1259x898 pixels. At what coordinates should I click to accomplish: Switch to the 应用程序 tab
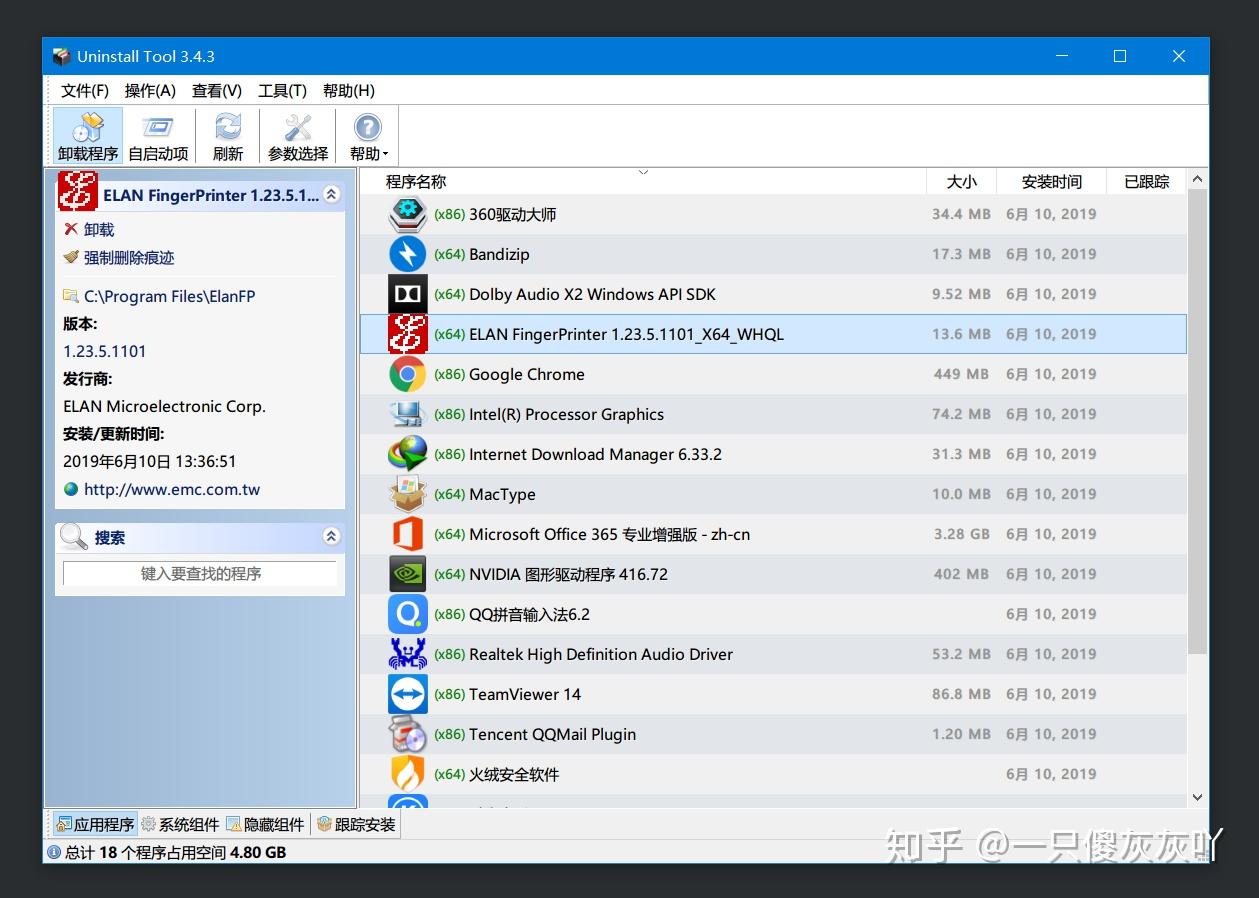[x=94, y=825]
